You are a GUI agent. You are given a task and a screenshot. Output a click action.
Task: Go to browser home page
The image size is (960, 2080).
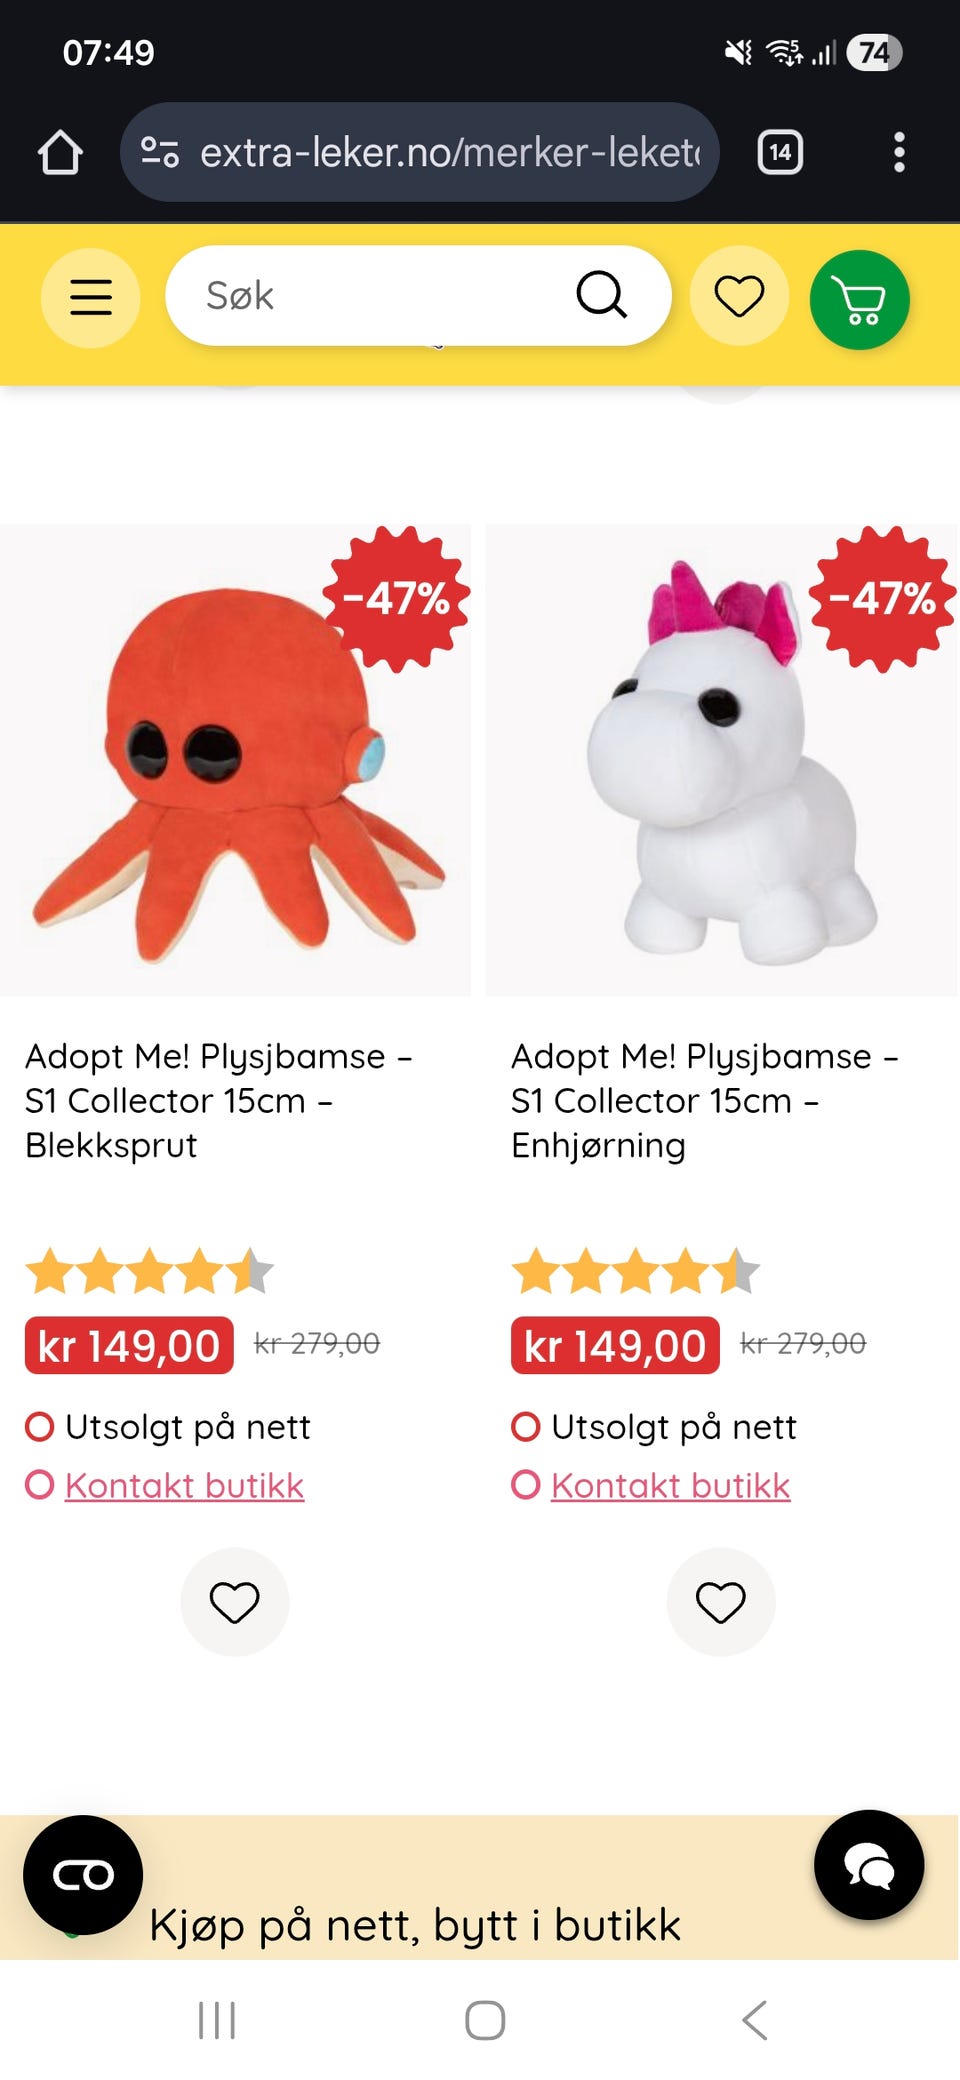pyautogui.click(x=60, y=153)
